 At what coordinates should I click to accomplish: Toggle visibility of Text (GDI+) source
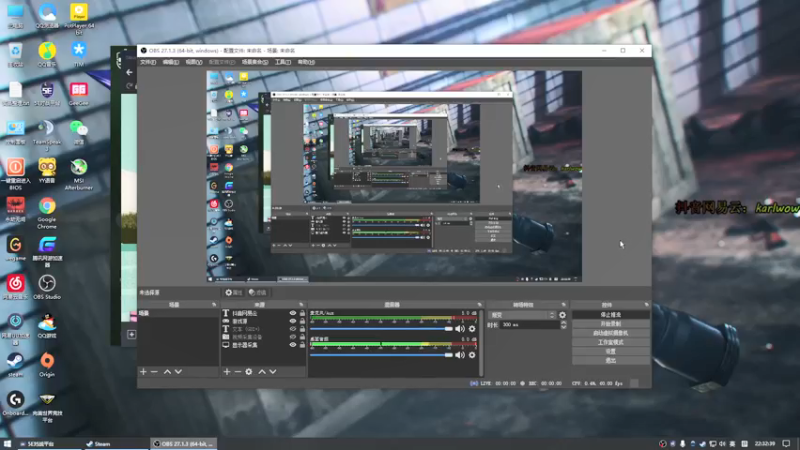pyautogui.click(x=293, y=329)
